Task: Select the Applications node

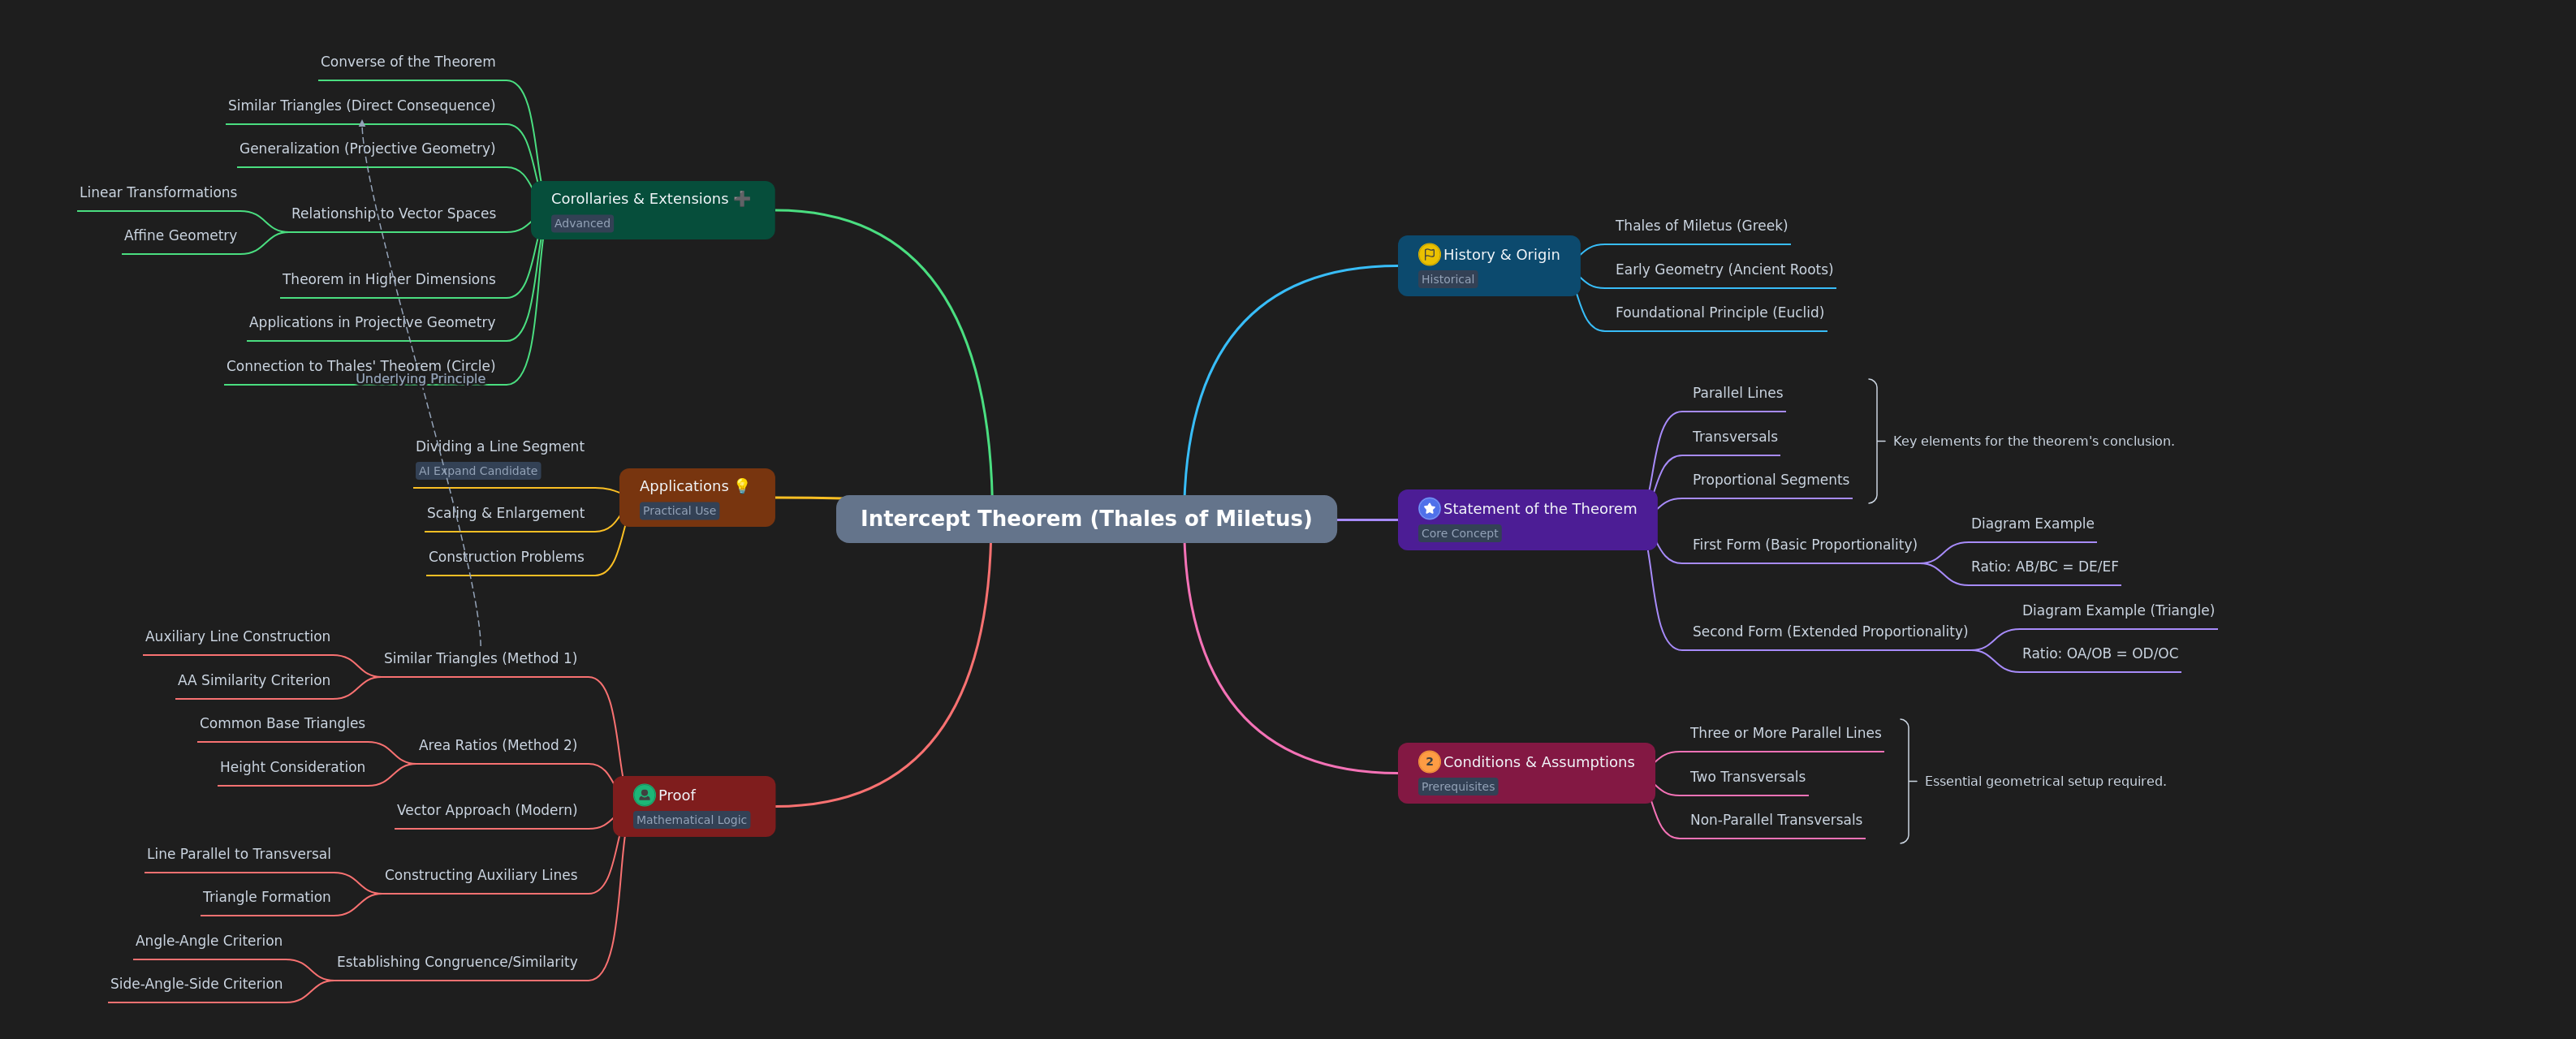Action: pyautogui.click(x=697, y=497)
